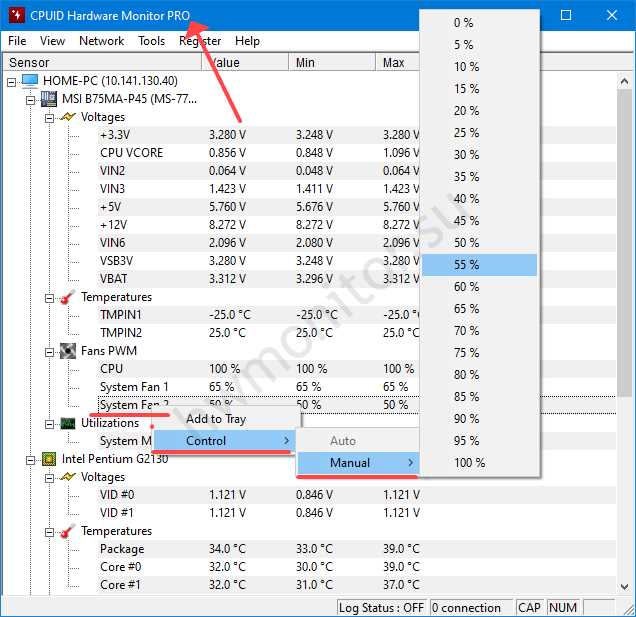The height and width of the screenshot is (617, 636).
Task: Click the Sensor column header
Action: [102, 62]
